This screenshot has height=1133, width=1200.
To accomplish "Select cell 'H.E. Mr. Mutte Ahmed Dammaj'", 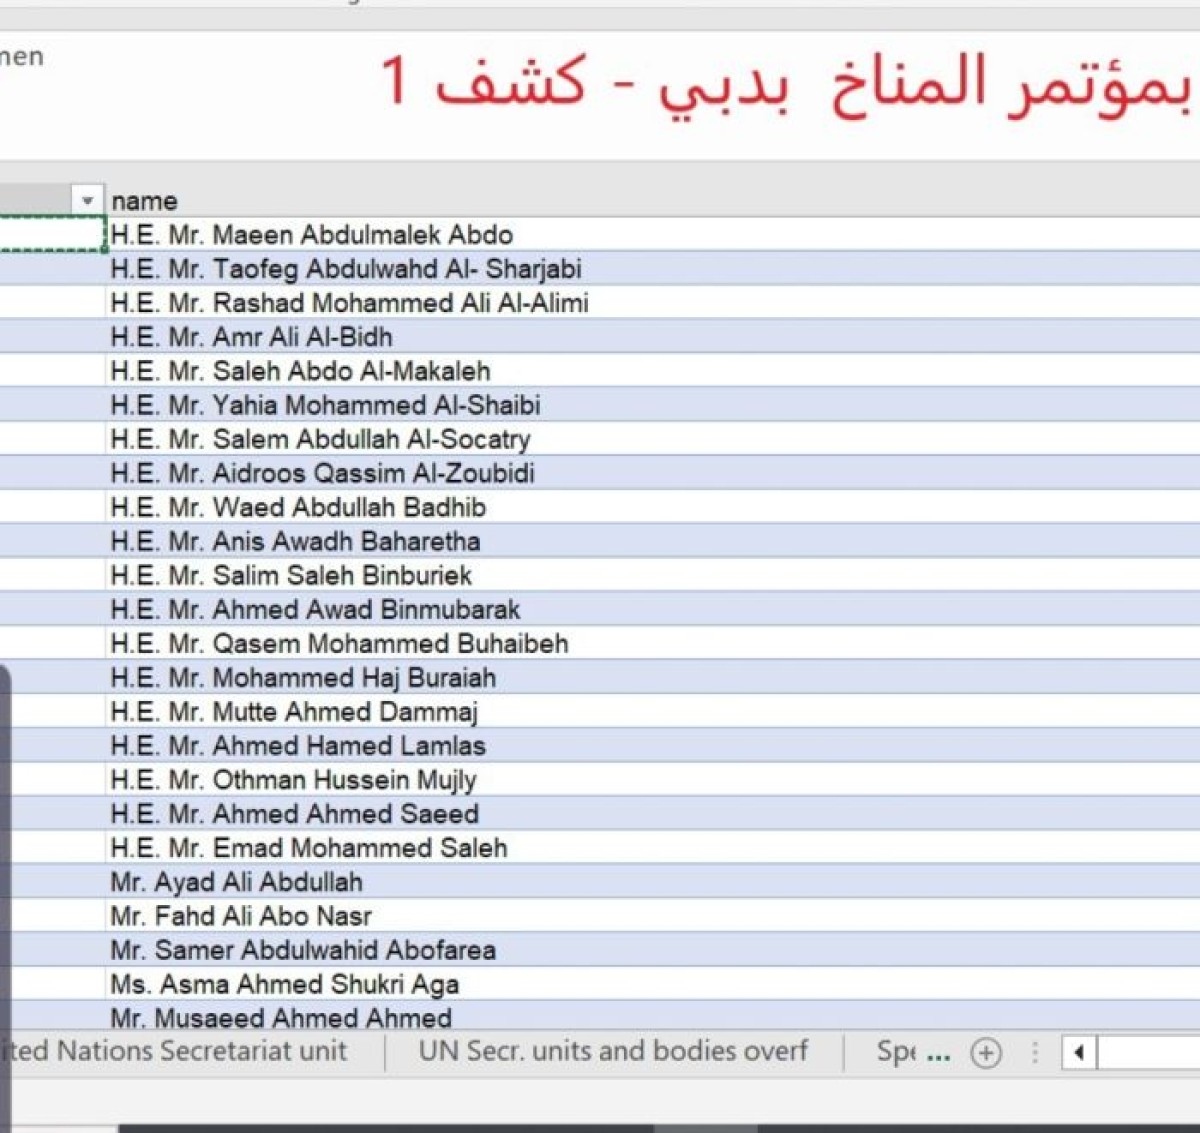I will [x=652, y=711].
